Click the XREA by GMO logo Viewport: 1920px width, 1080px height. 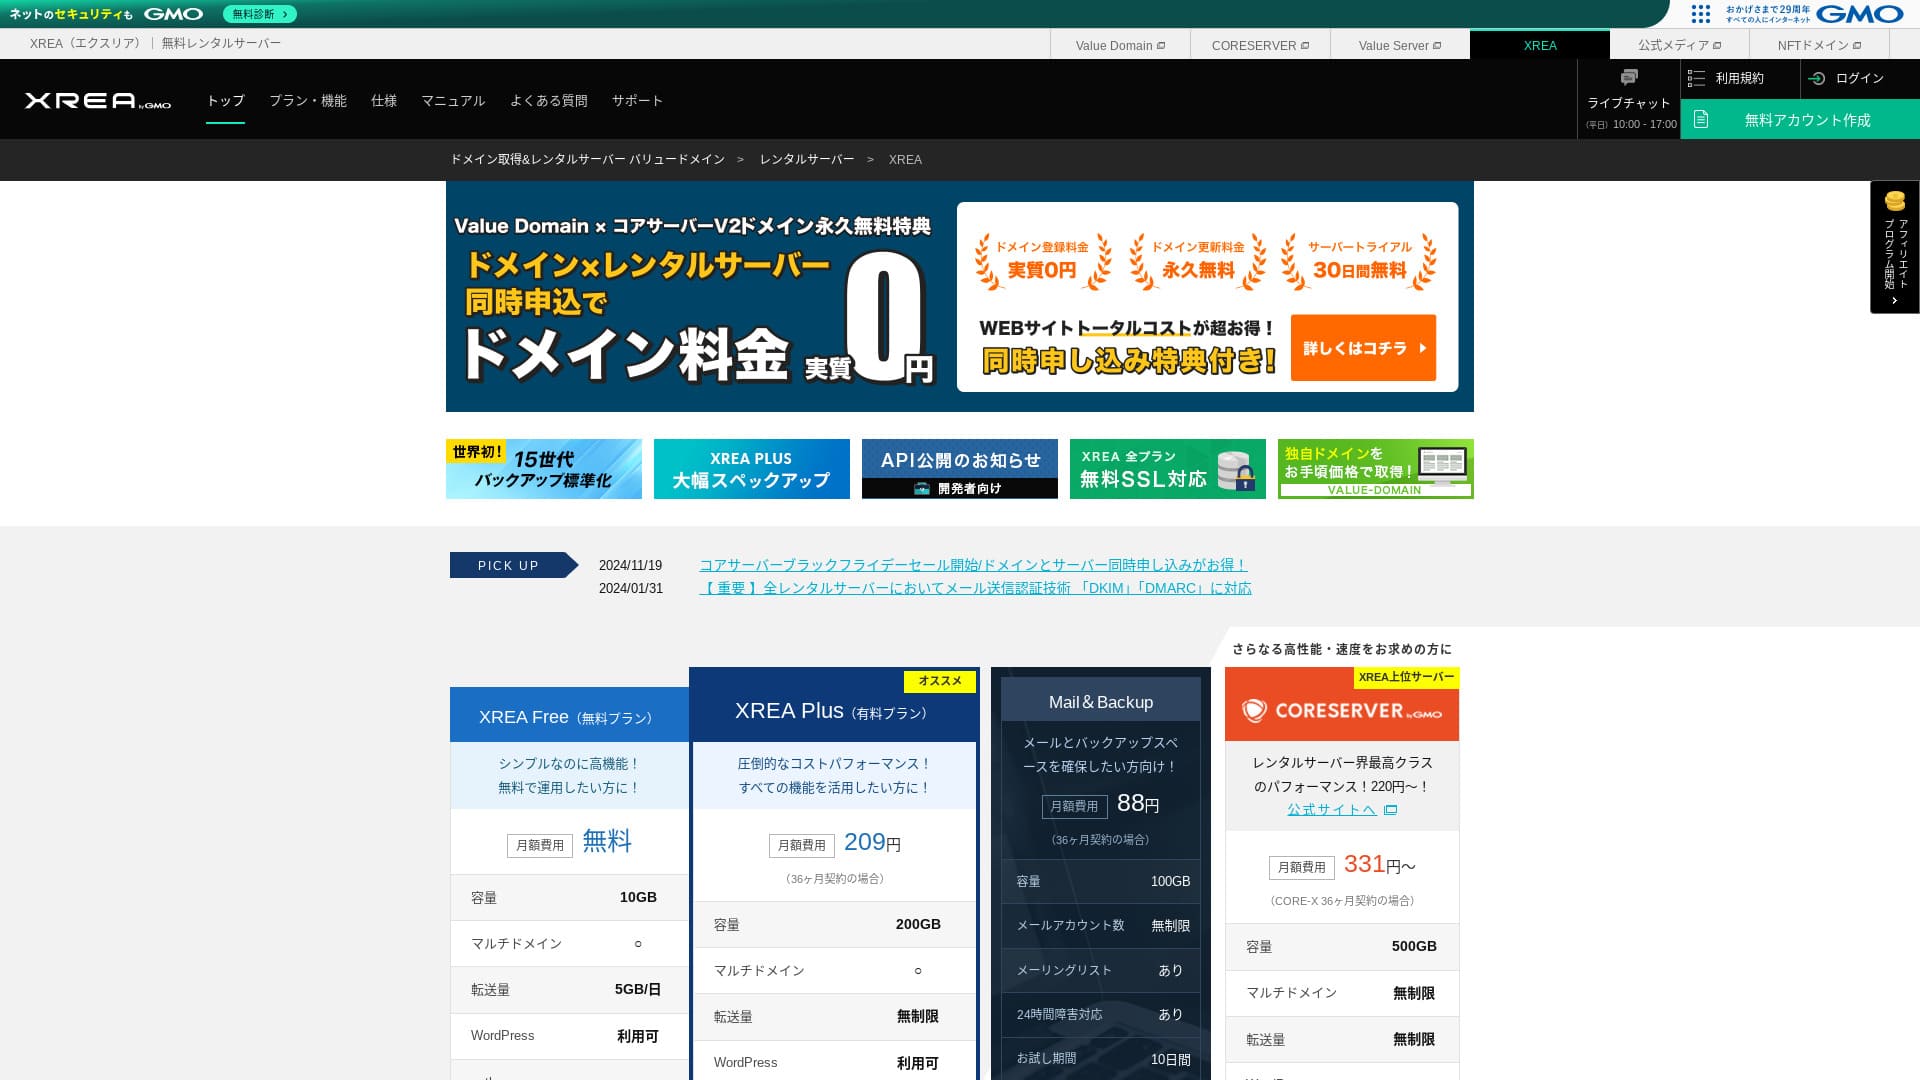95,100
